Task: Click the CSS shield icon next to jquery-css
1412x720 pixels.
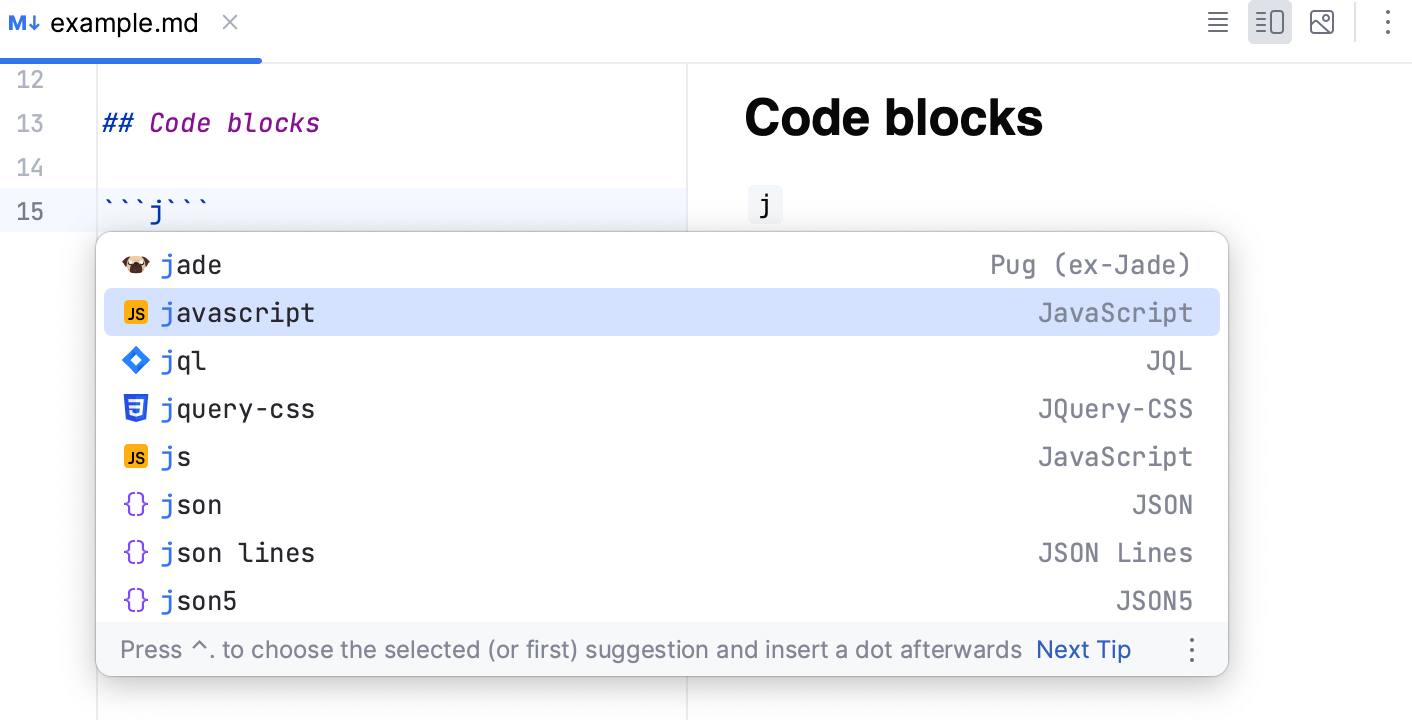Action: [136, 408]
